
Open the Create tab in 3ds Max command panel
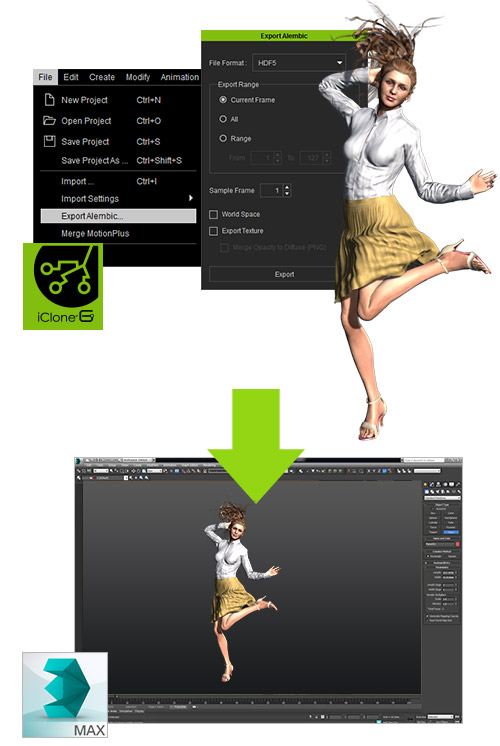point(425,484)
